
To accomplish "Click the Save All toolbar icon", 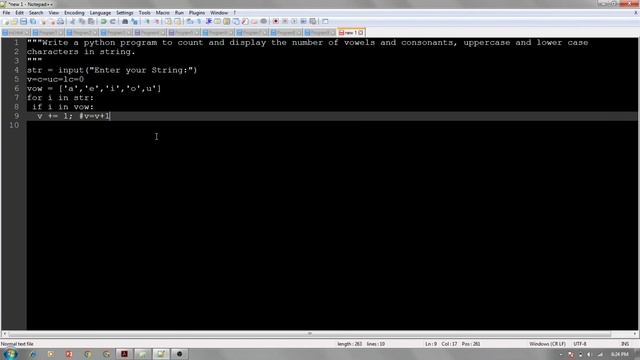I will pos(33,21).
